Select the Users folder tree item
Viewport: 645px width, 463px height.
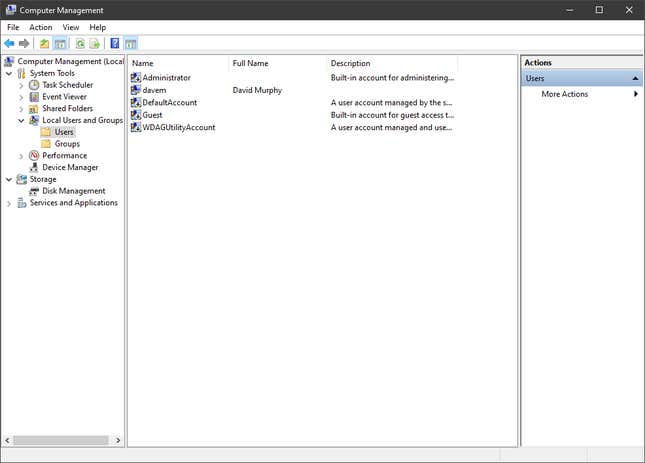[x=64, y=132]
